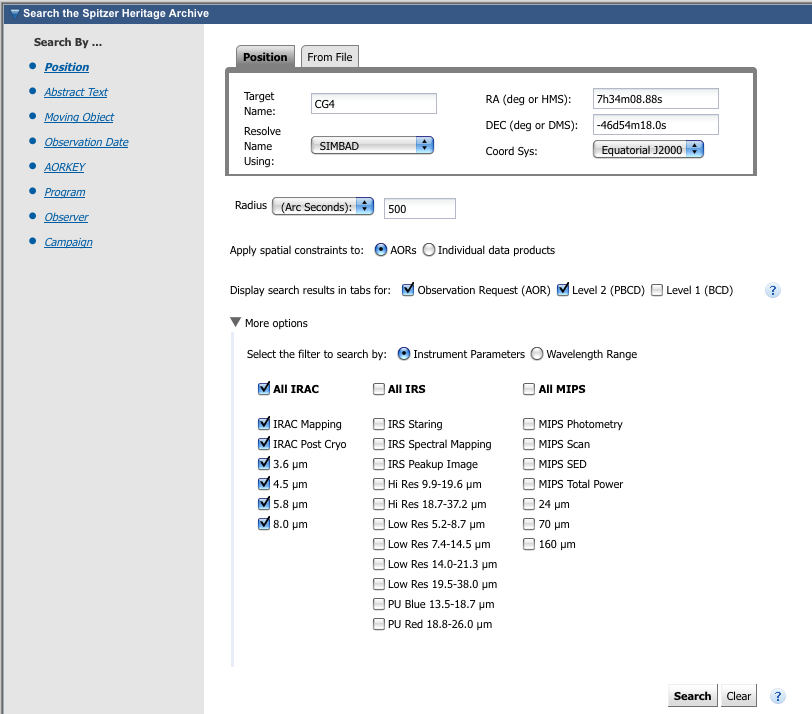Collapse the Search the Spitzer Heritage Archive panel
The width and height of the screenshot is (812, 714).
pos(14,12)
